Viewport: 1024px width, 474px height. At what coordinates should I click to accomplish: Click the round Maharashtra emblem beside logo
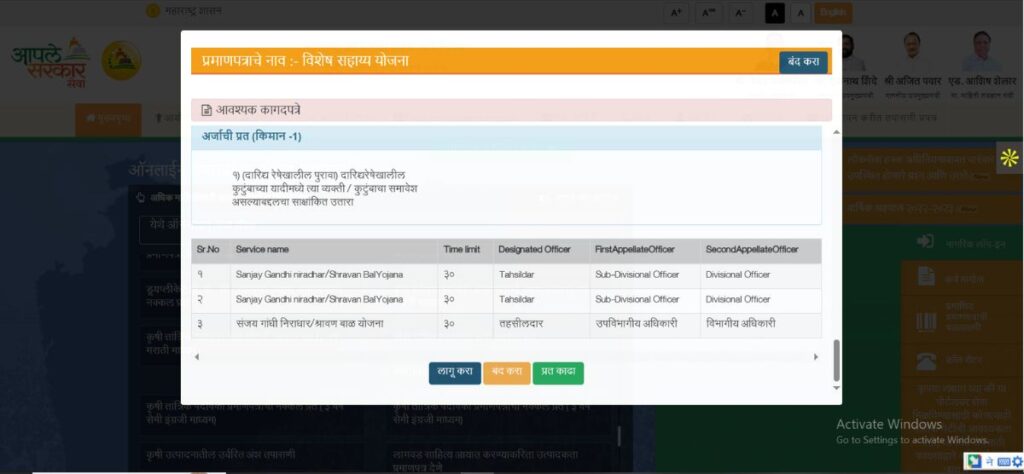(121, 61)
